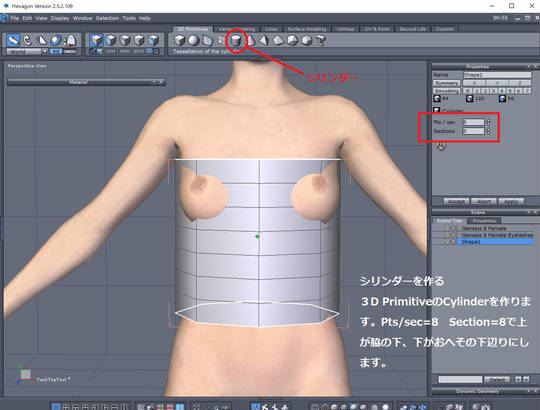Click the Smoothing button
Image resolution: width=540 pixels, height=410 pixels.
pyautogui.click(x=446, y=91)
